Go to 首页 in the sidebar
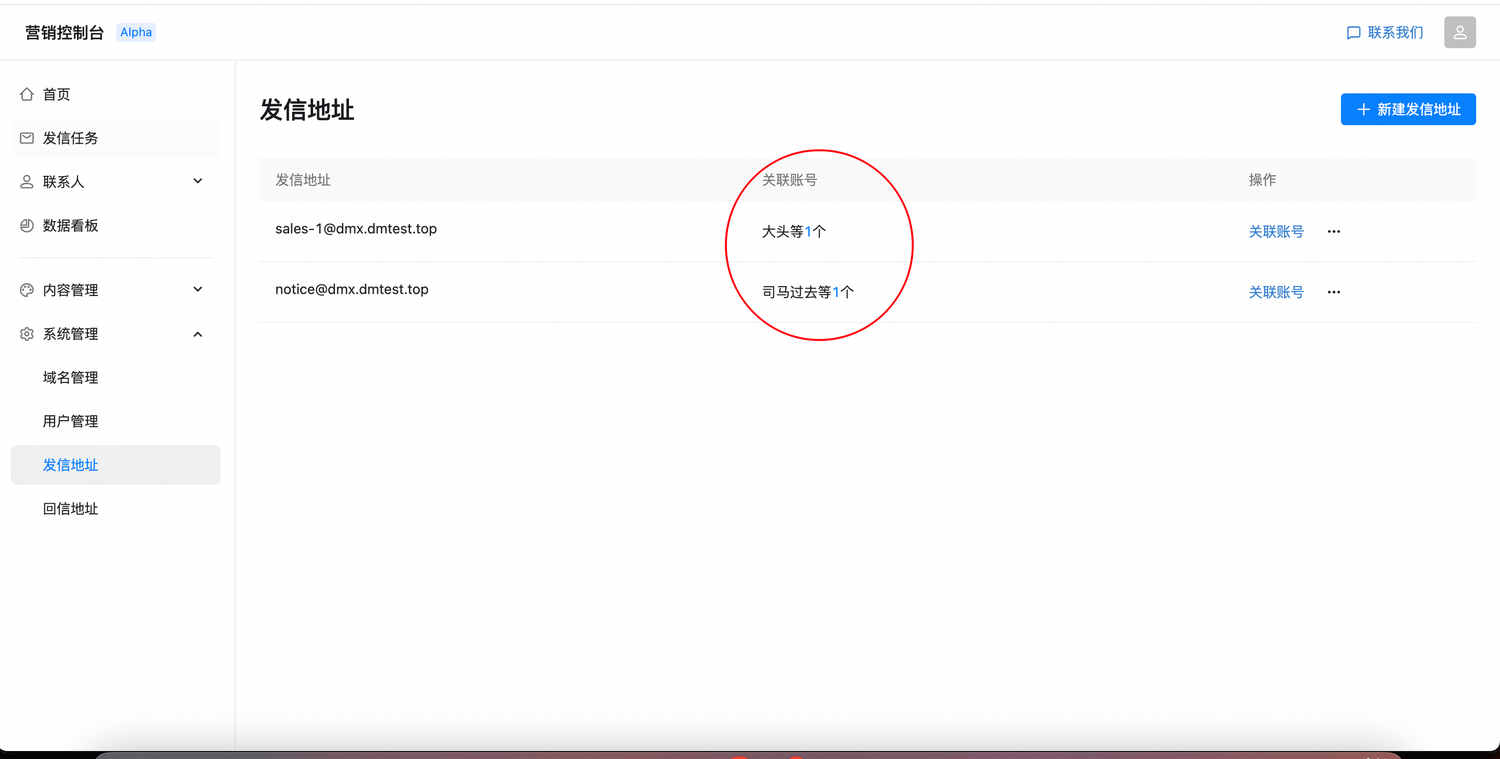This screenshot has width=1500, height=759. pyautogui.click(x=116, y=94)
